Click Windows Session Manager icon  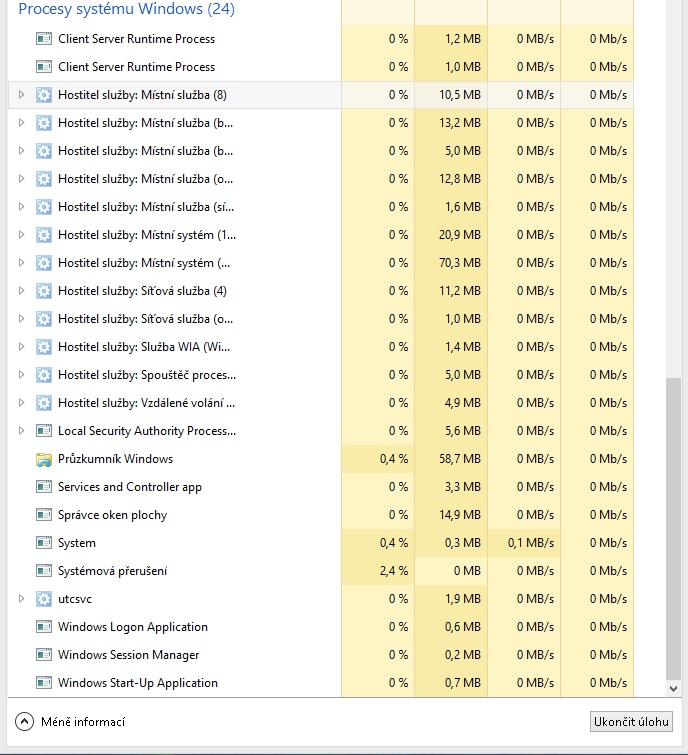click(x=44, y=655)
